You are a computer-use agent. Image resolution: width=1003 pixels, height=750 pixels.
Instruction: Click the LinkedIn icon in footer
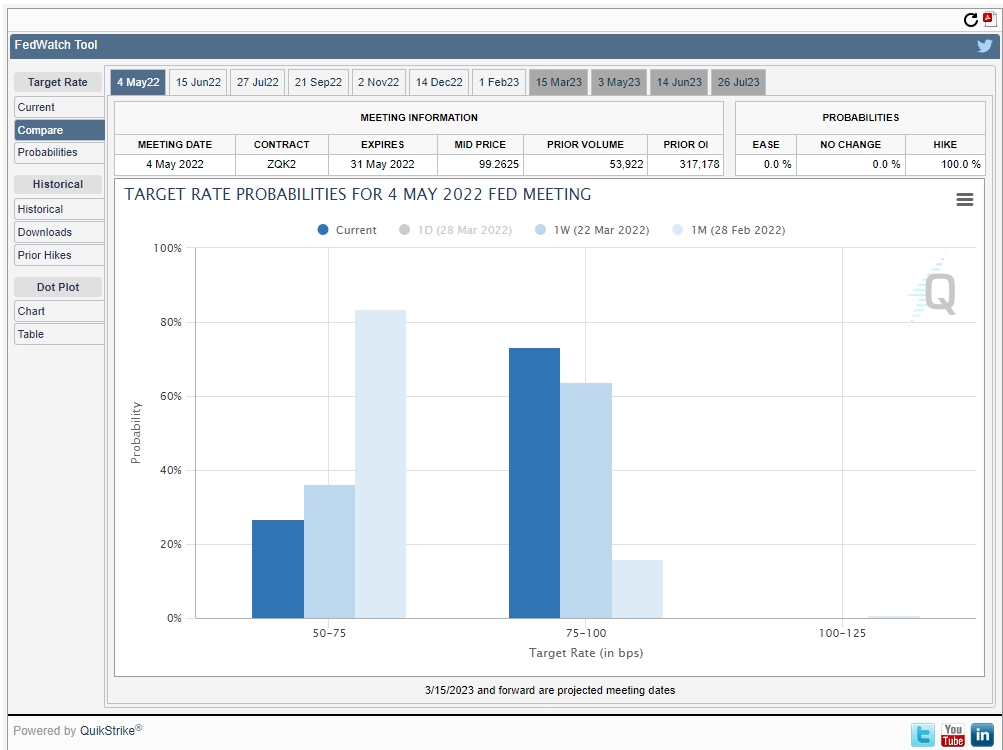(982, 735)
